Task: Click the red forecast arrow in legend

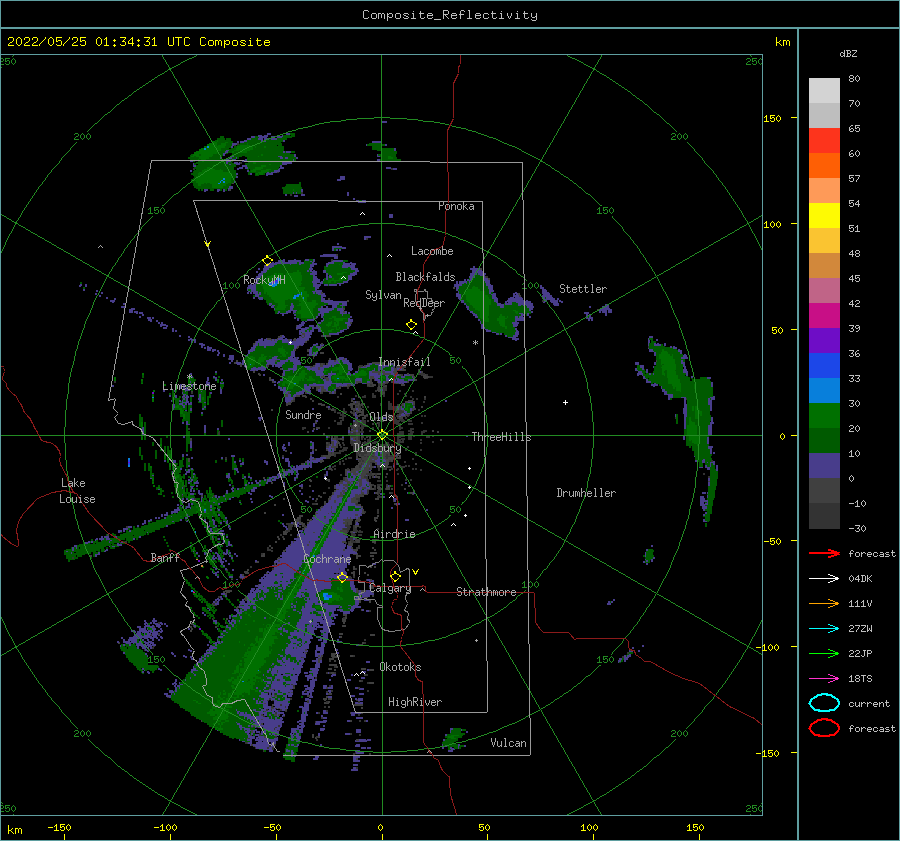Action: [x=824, y=553]
